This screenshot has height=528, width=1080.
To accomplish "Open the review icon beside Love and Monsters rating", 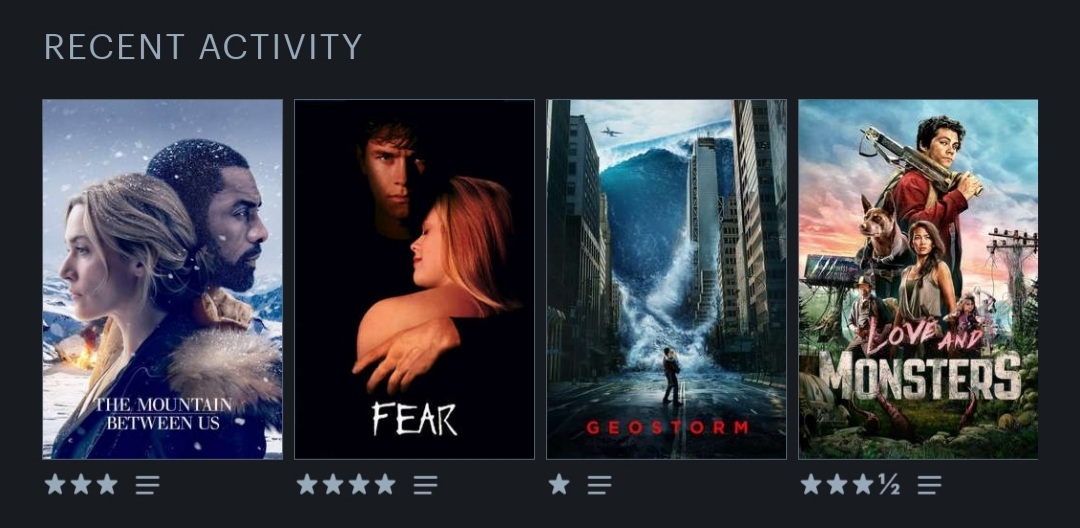I will coord(929,485).
